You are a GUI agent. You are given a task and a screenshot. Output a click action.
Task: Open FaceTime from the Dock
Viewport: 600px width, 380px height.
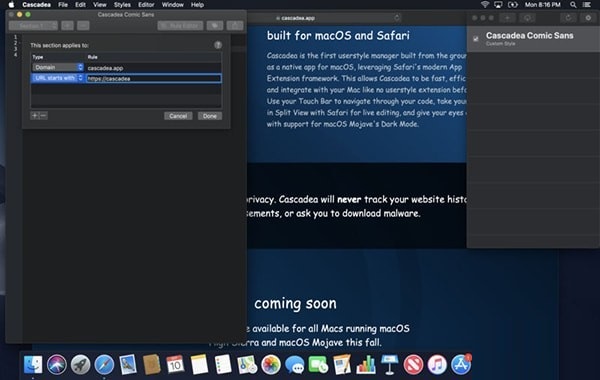point(318,364)
